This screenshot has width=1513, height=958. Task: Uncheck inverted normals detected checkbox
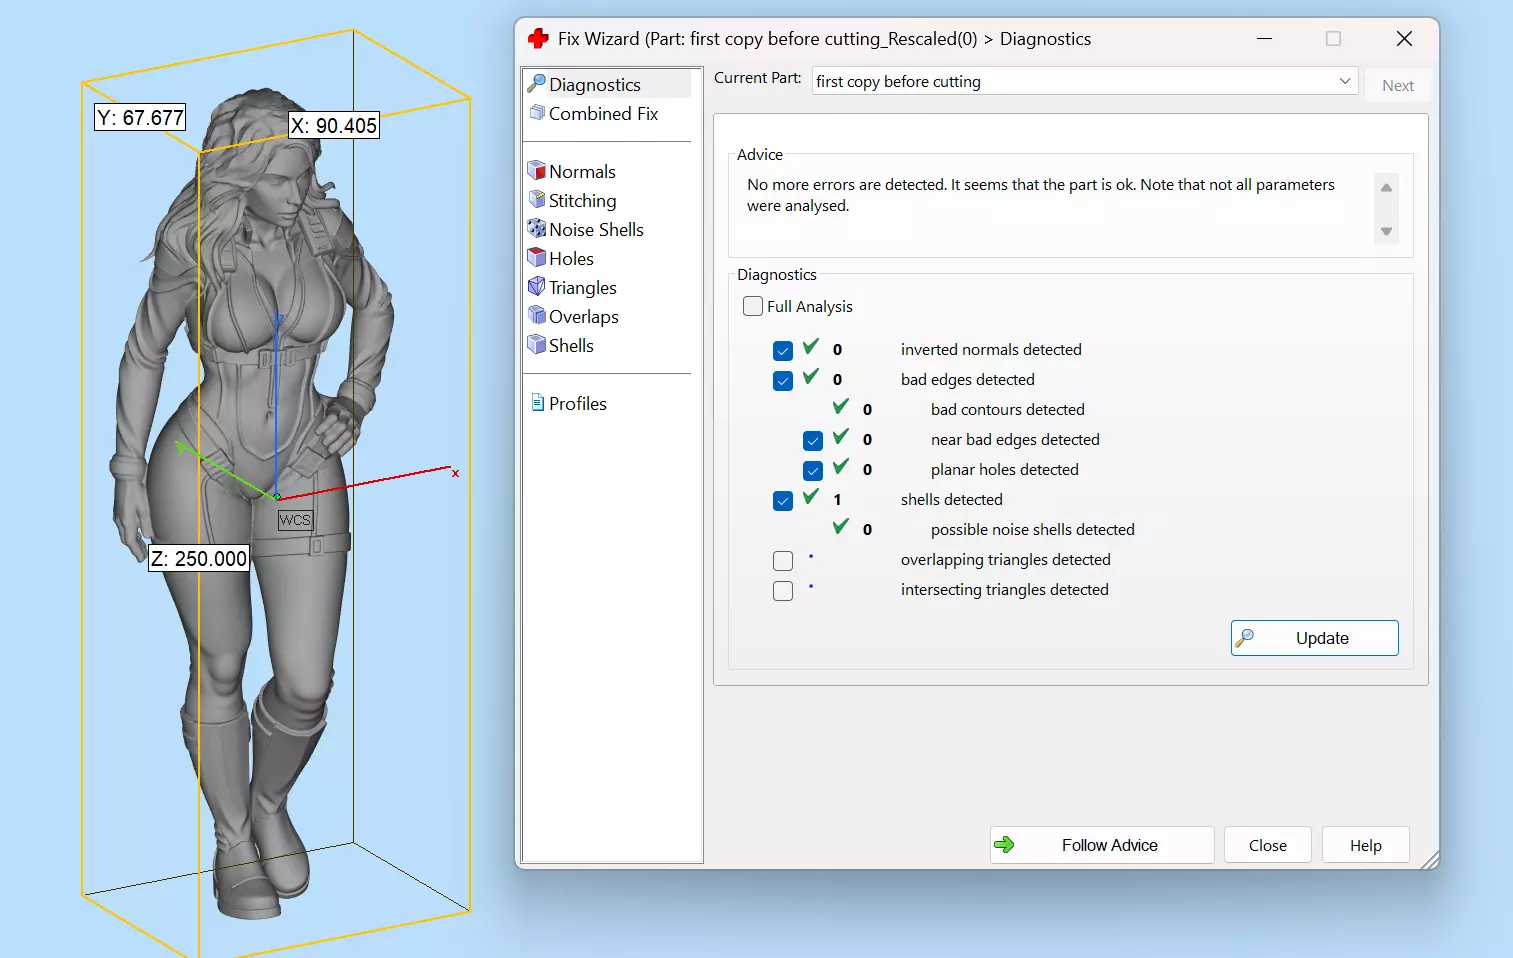(783, 350)
